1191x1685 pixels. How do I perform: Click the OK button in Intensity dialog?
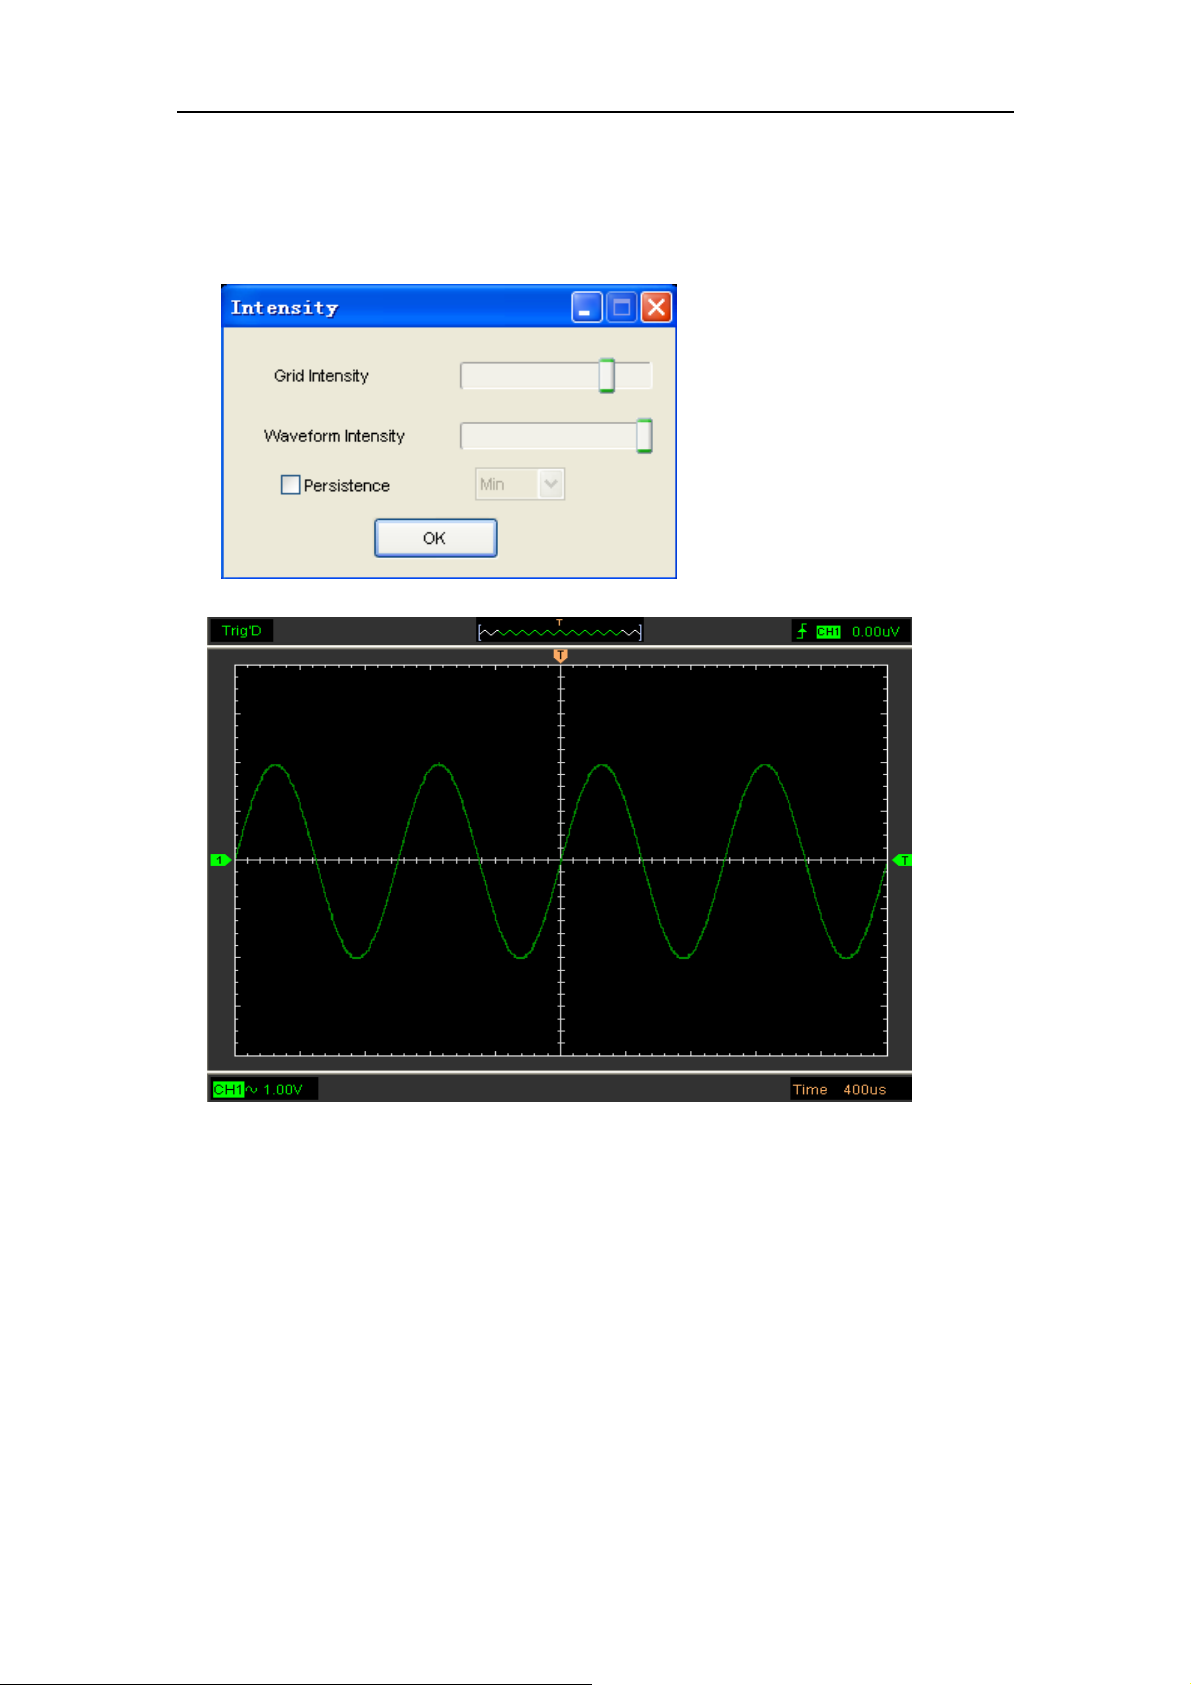click(435, 538)
